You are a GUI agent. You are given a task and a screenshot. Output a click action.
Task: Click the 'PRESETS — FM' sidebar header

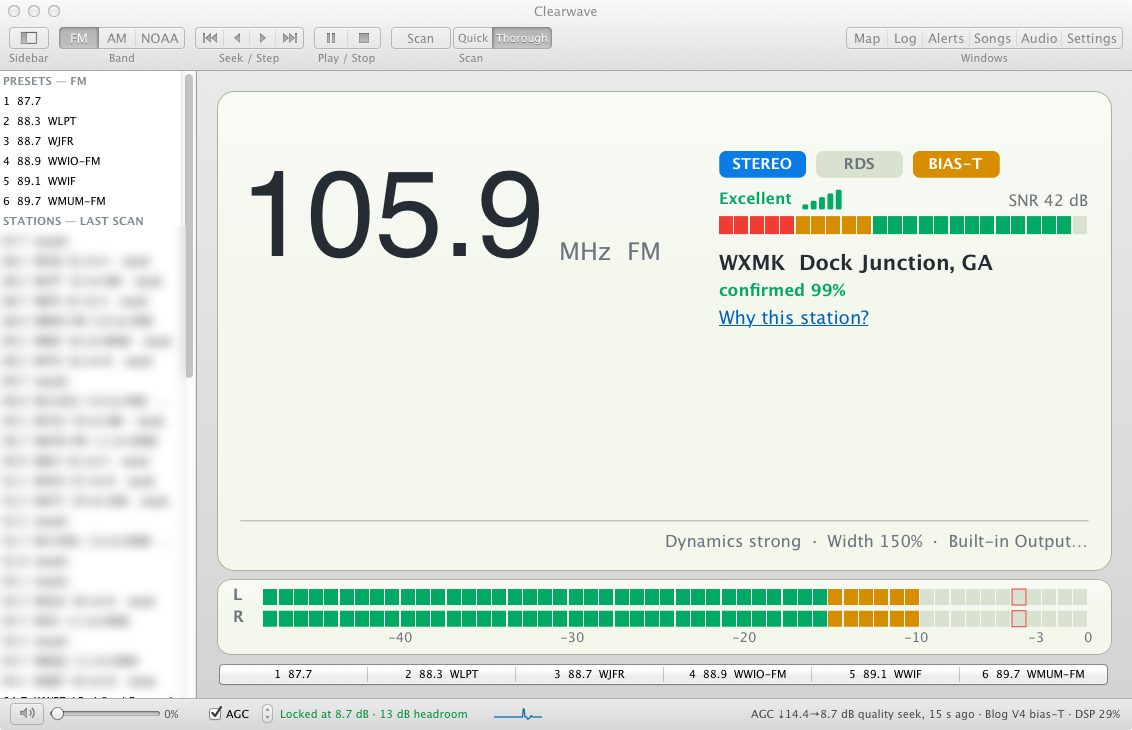click(x=45, y=81)
